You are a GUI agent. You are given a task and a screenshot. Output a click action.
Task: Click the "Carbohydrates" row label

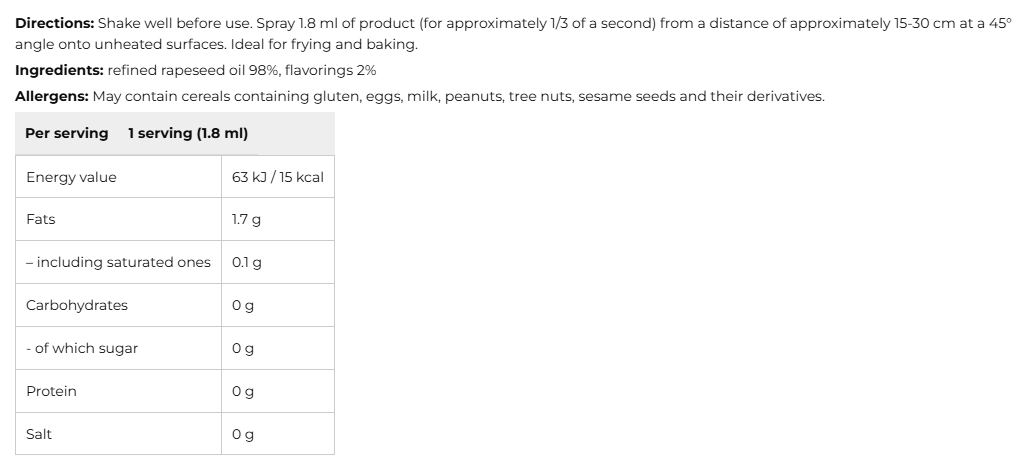(77, 305)
